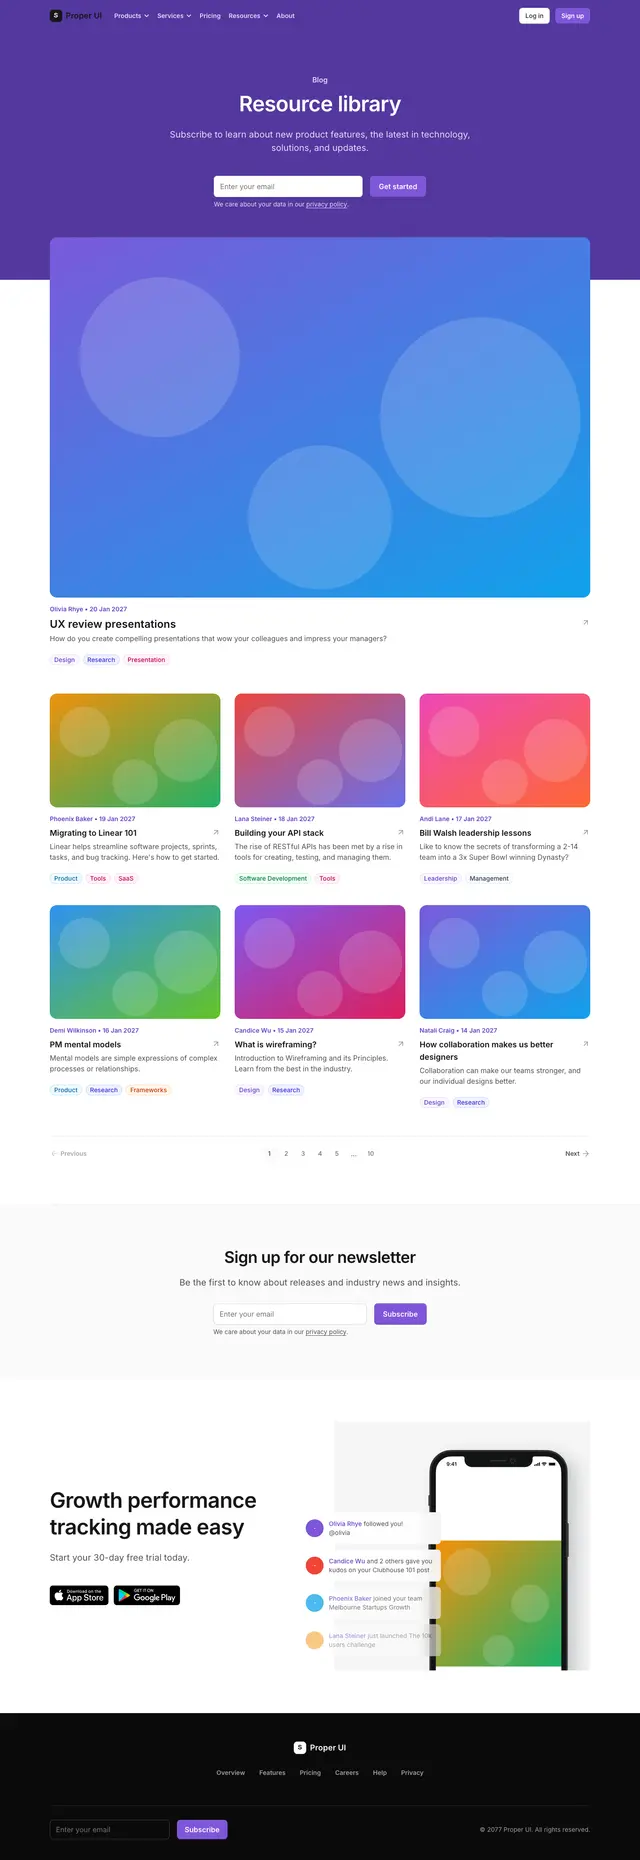The image size is (640, 1860).
Task: Click the Get started button
Action: click(x=398, y=186)
